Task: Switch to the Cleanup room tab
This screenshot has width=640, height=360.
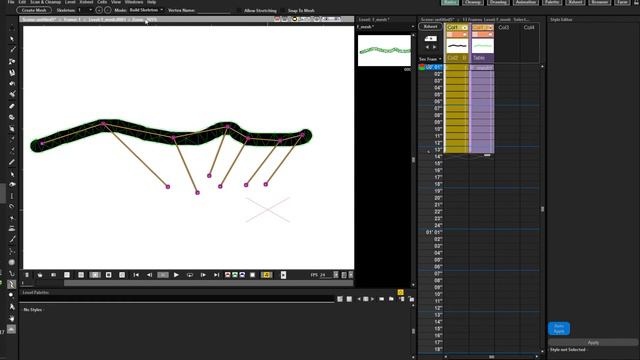Action: click(x=473, y=2)
